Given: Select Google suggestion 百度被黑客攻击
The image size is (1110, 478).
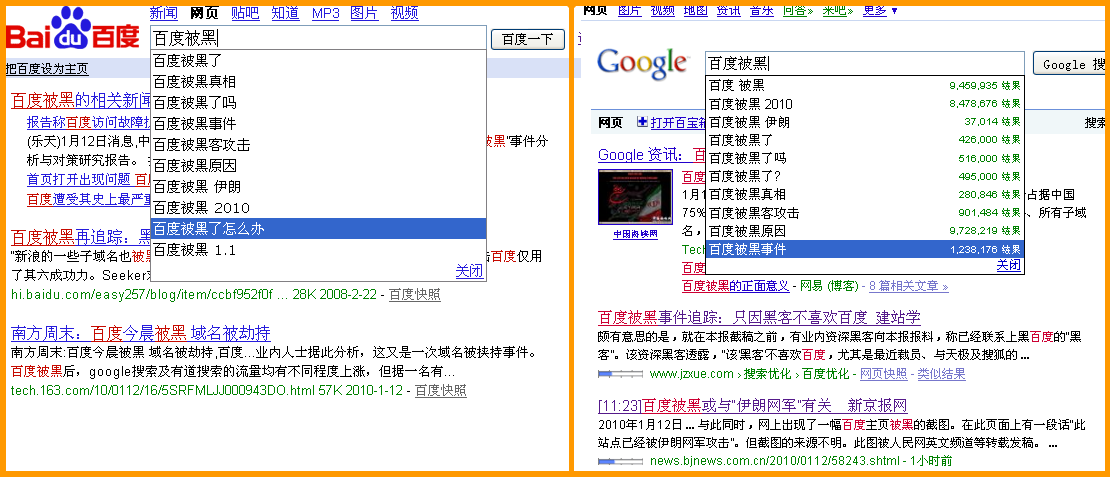Looking at the screenshot, I should tap(864, 212).
